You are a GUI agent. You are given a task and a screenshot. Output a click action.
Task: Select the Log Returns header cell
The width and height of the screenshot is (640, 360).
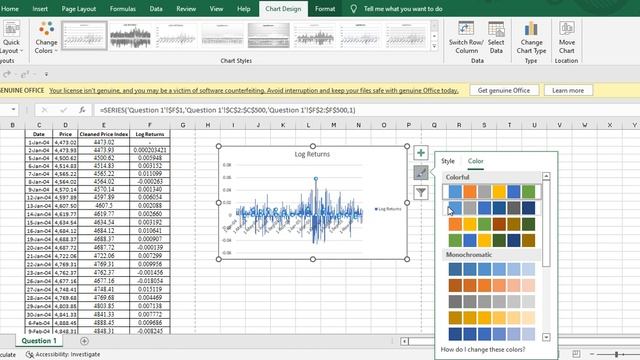pyautogui.click(x=150, y=134)
